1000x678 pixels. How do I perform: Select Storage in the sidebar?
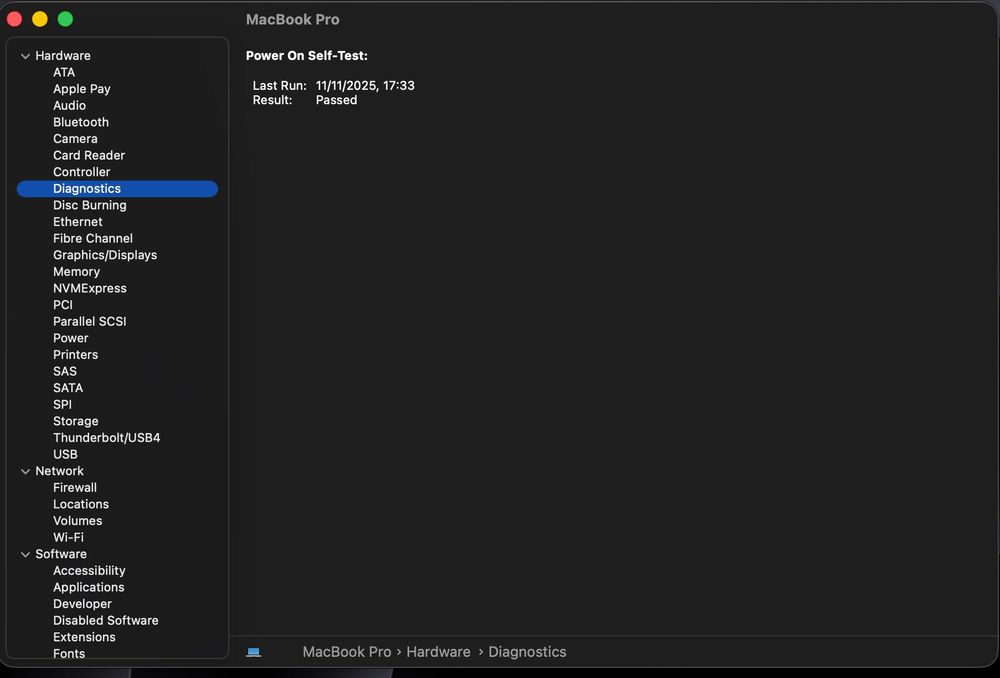click(75, 421)
